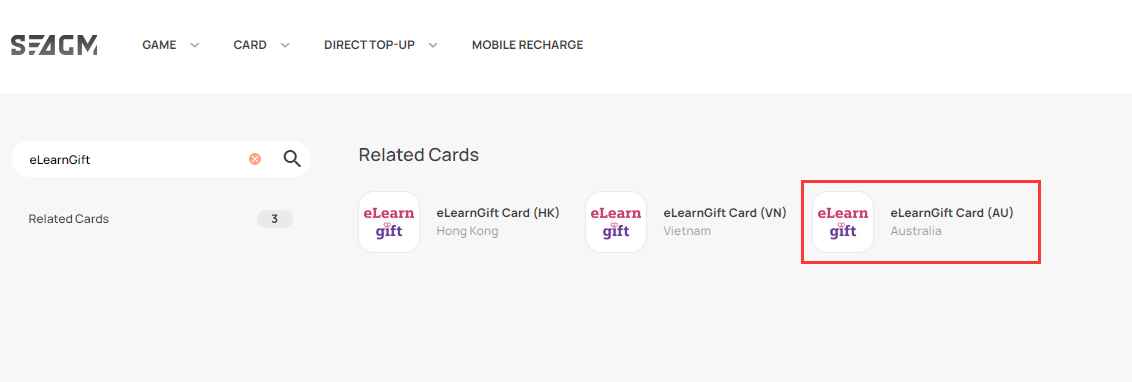Focus the eLearnGift search field
The width and height of the screenshot is (1132, 382).
tap(134, 160)
